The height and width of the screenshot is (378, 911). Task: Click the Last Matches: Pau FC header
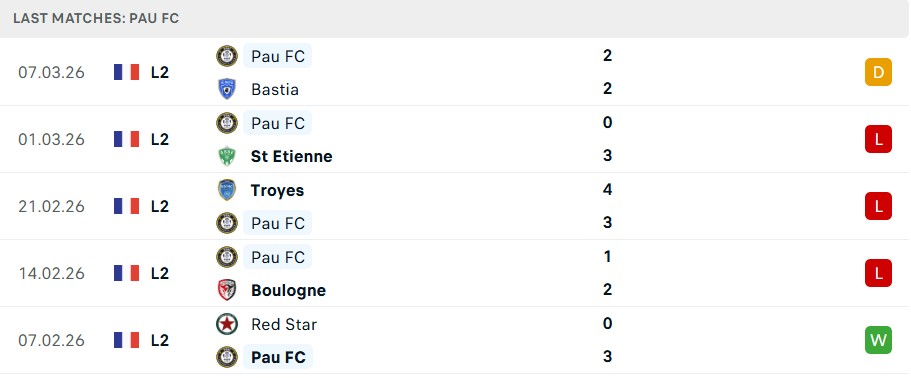click(96, 19)
